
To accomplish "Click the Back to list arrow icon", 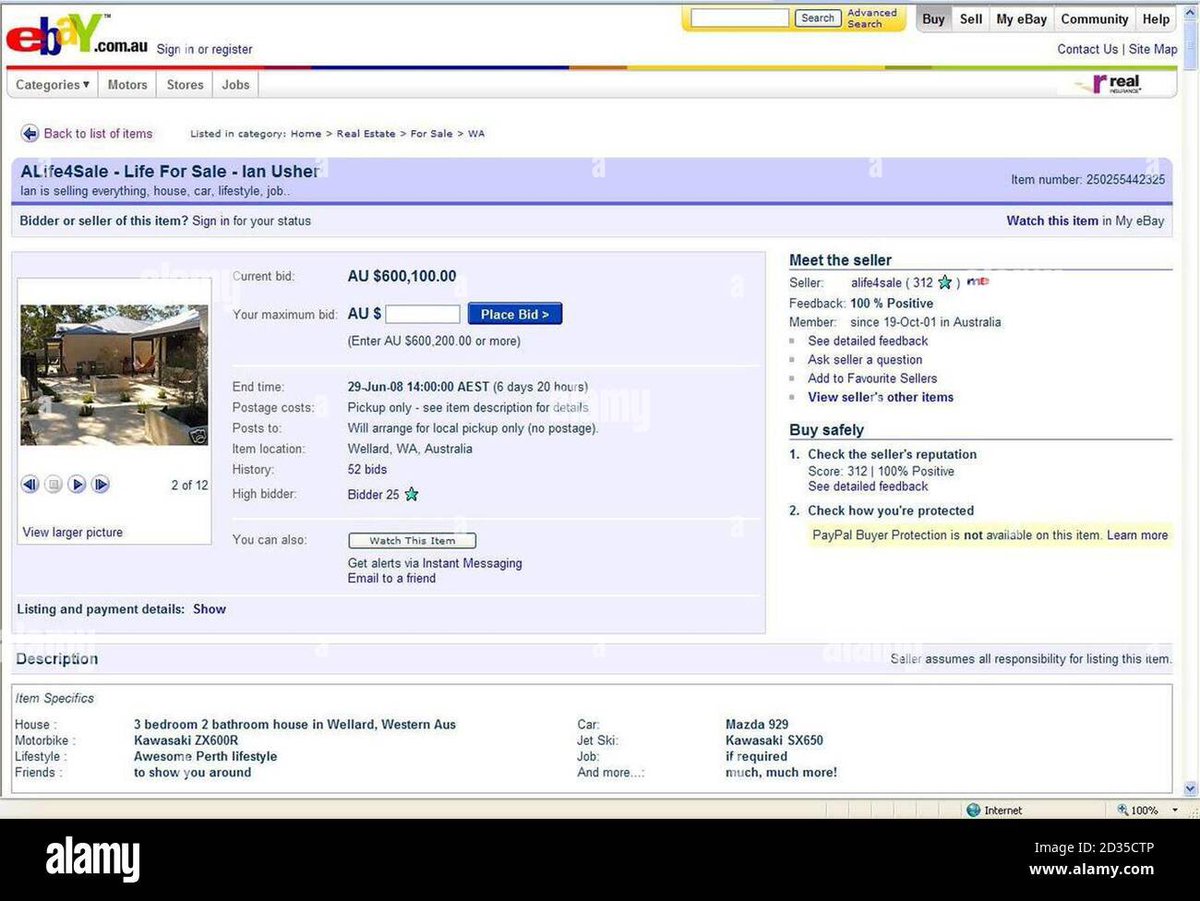I will pyautogui.click(x=30, y=133).
